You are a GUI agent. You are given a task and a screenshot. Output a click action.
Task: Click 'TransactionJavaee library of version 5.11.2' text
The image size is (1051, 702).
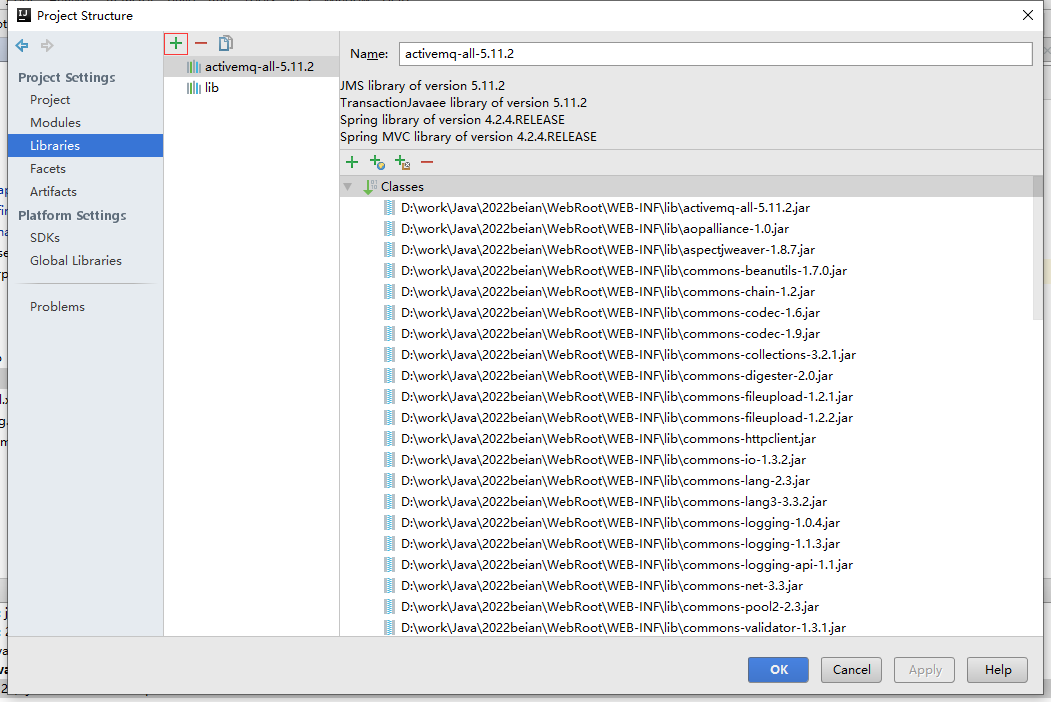point(463,103)
